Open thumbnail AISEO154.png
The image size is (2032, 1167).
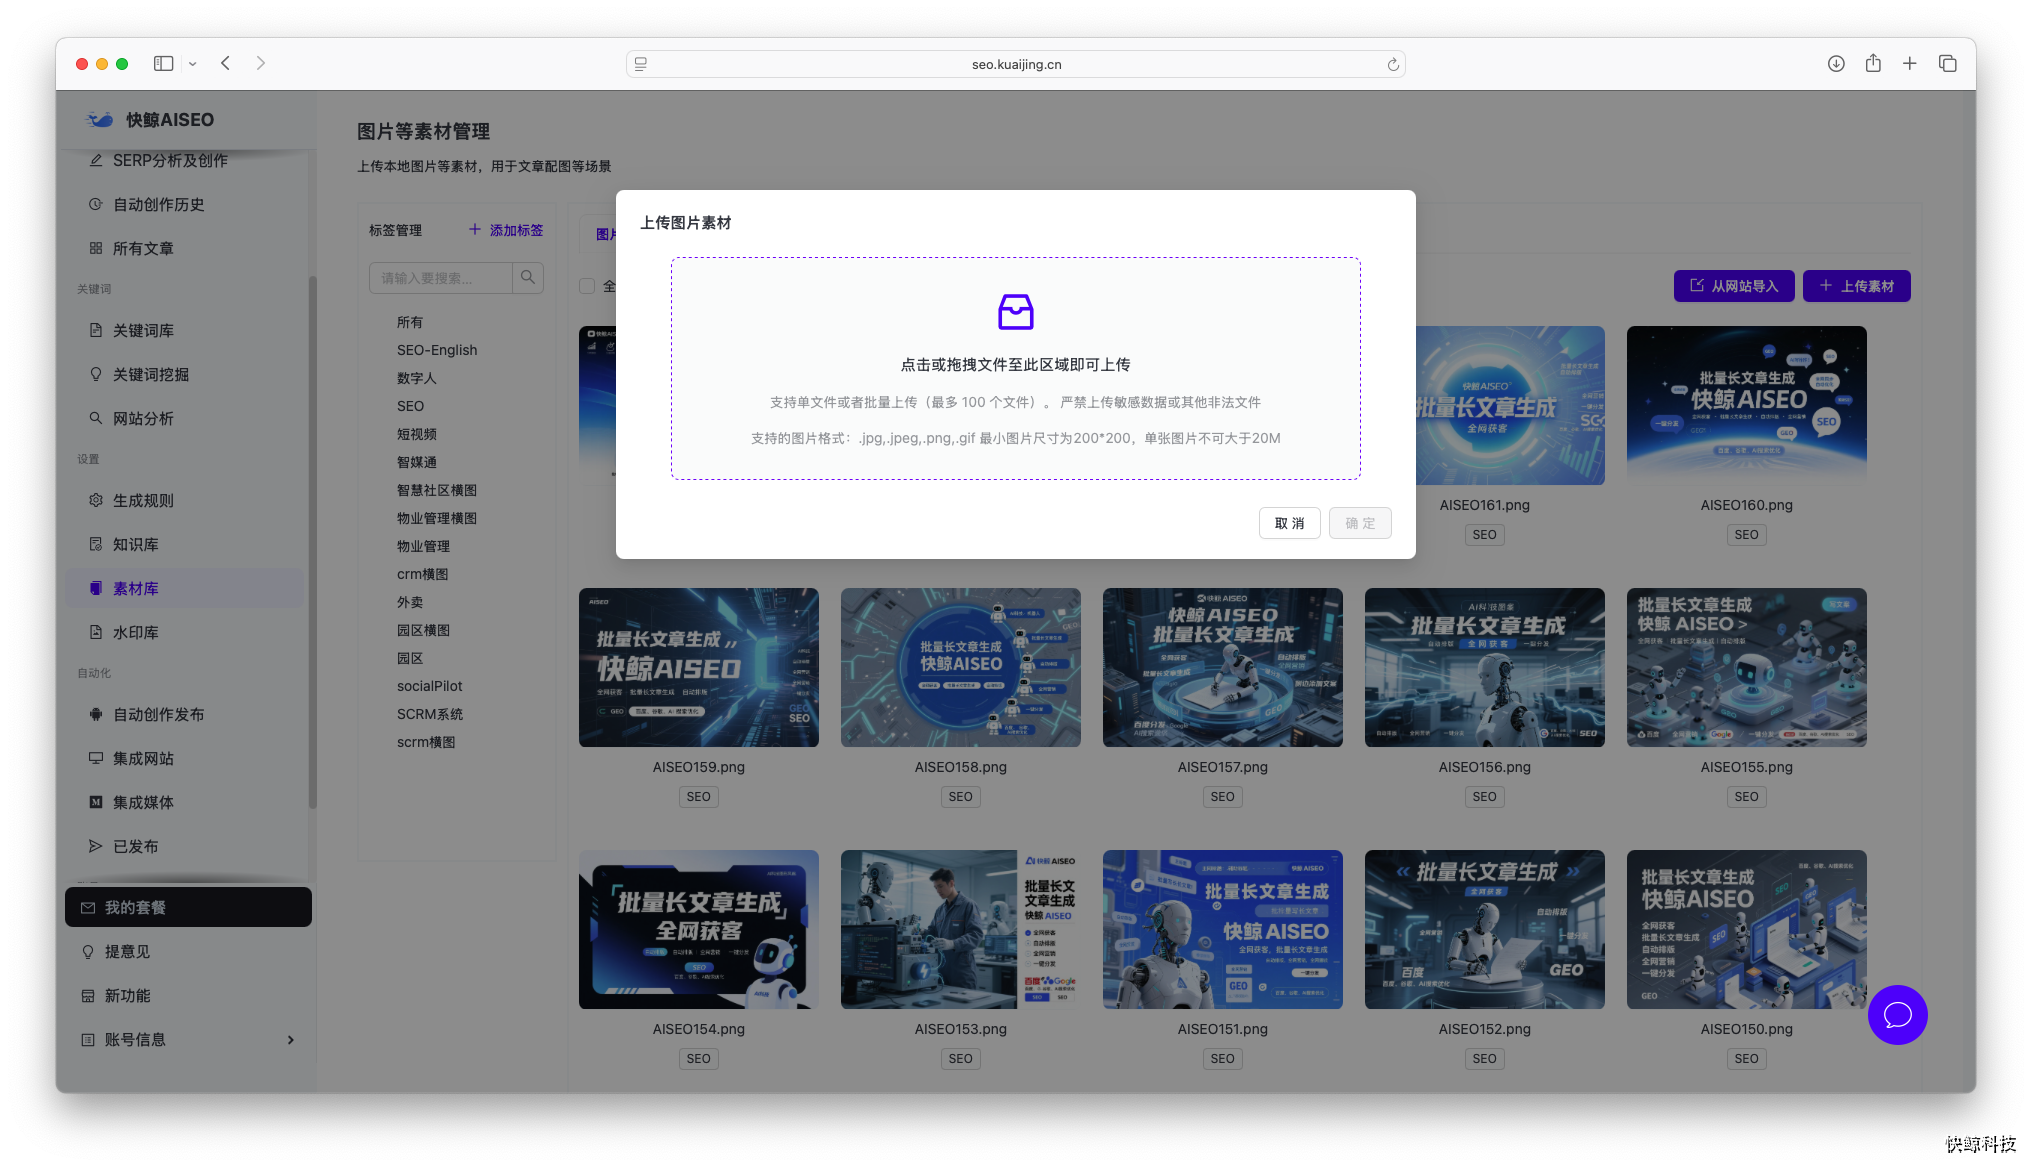point(699,929)
